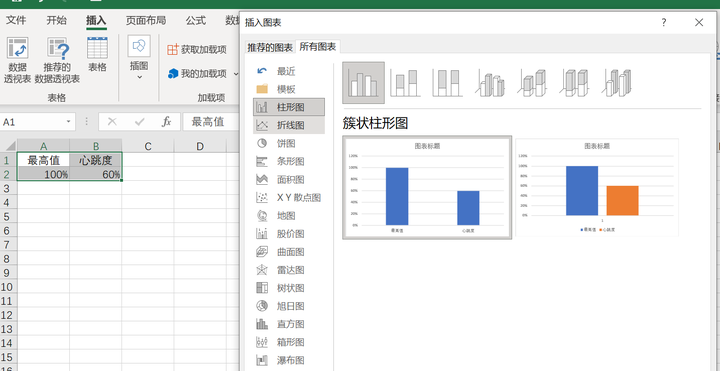Click the formula bar showing 最高值
The height and width of the screenshot is (371, 720).
pyautogui.click(x=211, y=122)
